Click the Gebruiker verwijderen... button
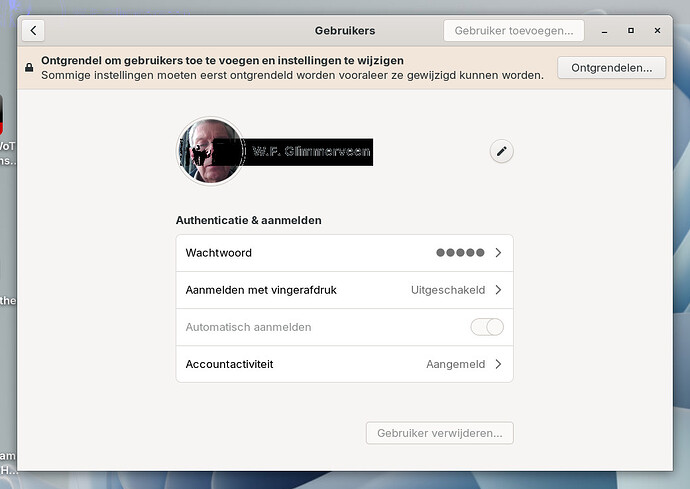 point(440,433)
